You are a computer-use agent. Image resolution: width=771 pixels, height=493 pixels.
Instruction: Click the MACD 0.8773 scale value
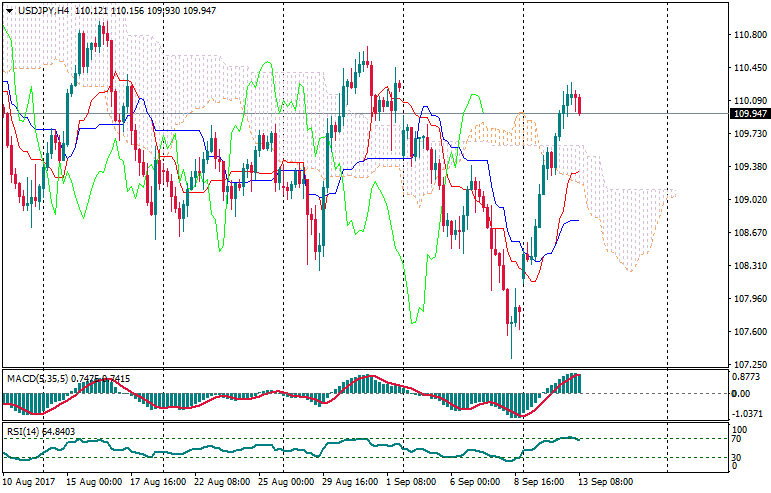click(x=747, y=377)
